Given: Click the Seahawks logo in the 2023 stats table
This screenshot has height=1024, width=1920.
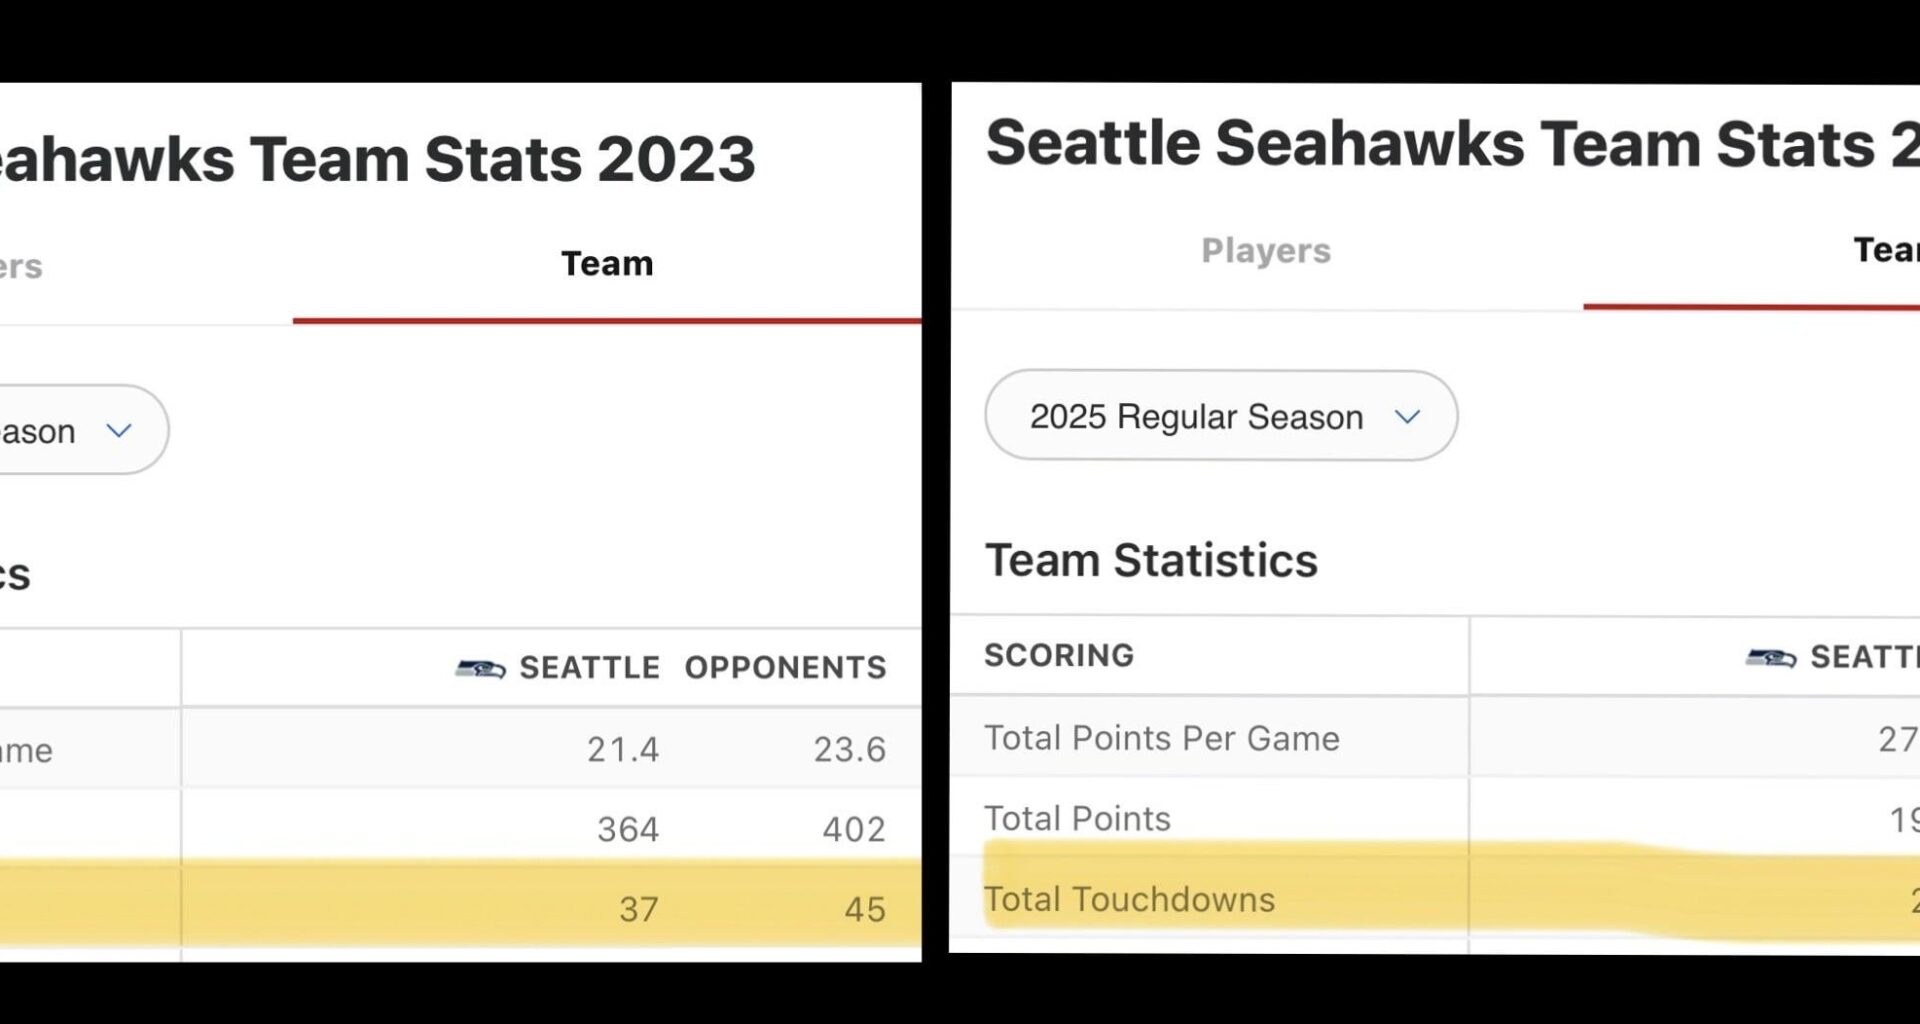Looking at the screenshot, I should 478,666.
